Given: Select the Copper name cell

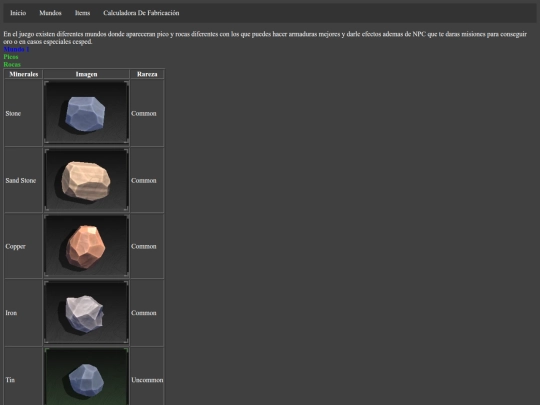Looking at the screenshot, I should coord(23,246).
